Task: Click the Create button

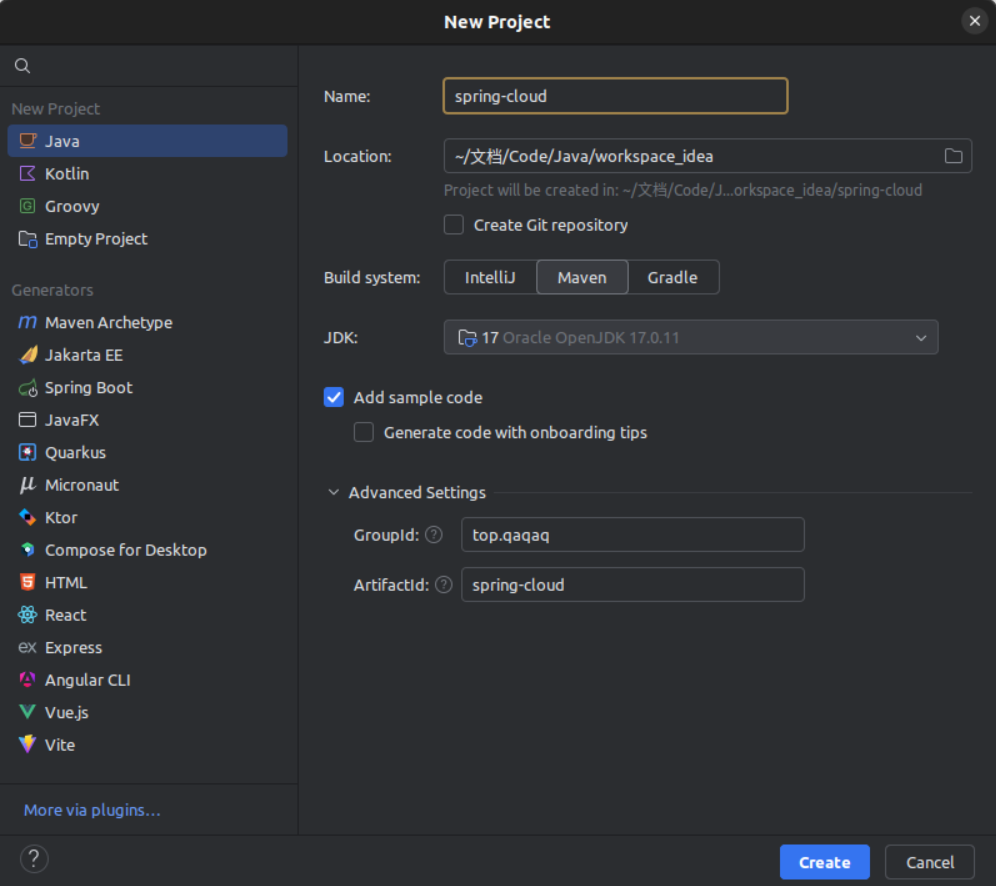Action: 824,862
